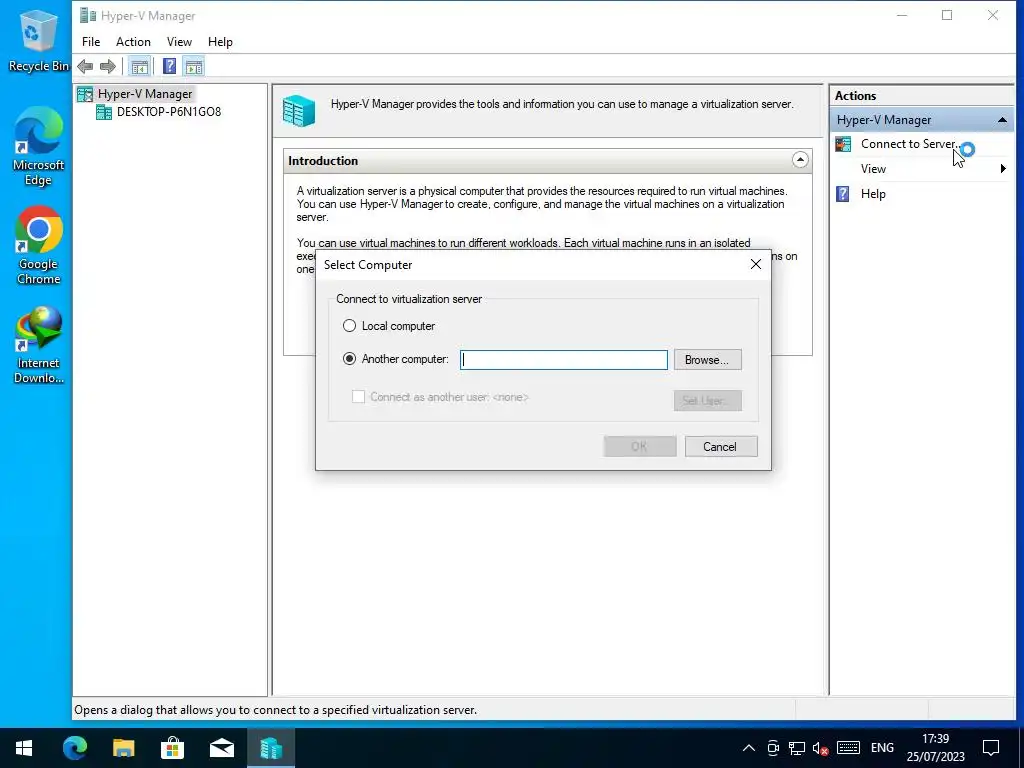The height and width of the screenshot is (768, 1024).
Task: Click the Another computer name field
Action: [x=564, y=360]
